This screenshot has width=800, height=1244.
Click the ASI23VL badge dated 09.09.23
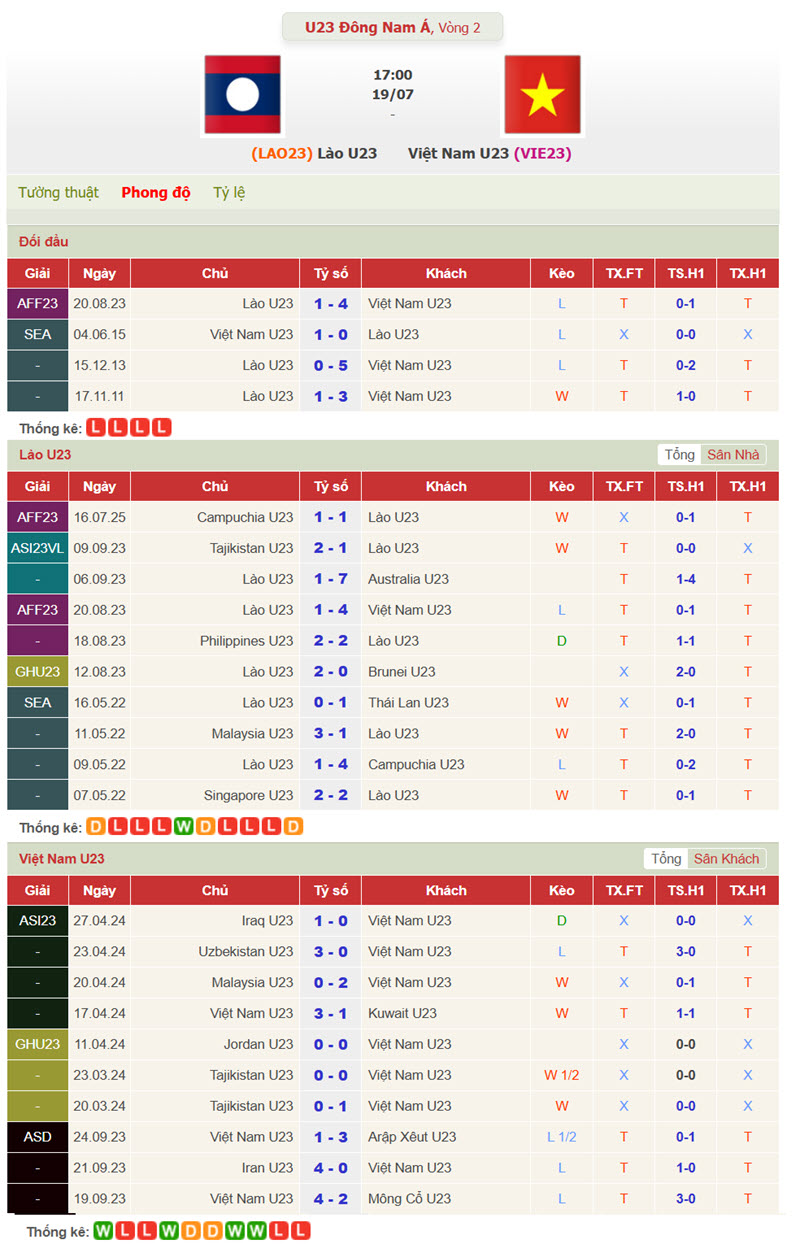[x=38, y=548]
